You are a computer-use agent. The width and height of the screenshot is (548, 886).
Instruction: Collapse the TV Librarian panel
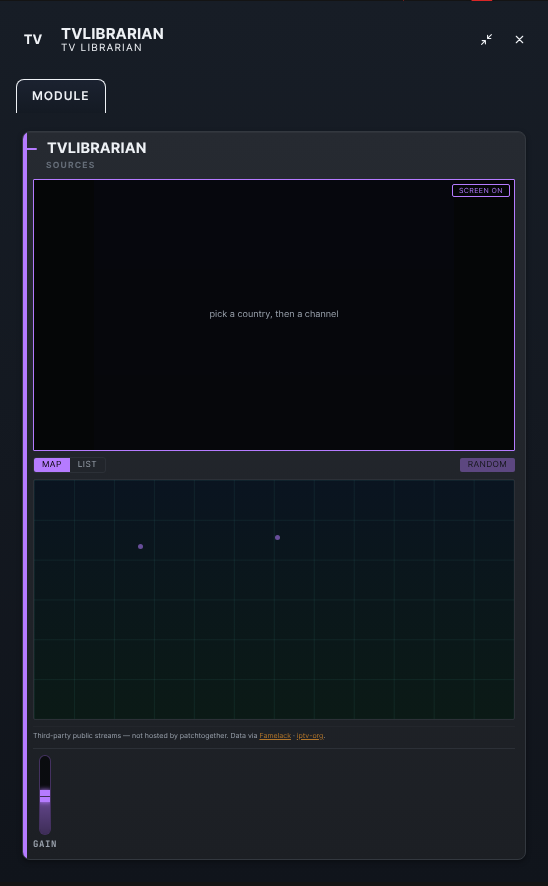486,40
